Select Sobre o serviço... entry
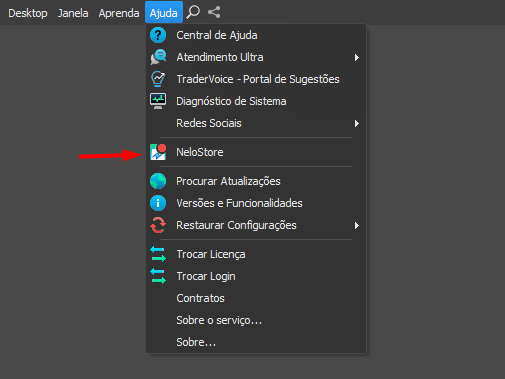This screenshot has width=505, height=379. click(256, 320)
